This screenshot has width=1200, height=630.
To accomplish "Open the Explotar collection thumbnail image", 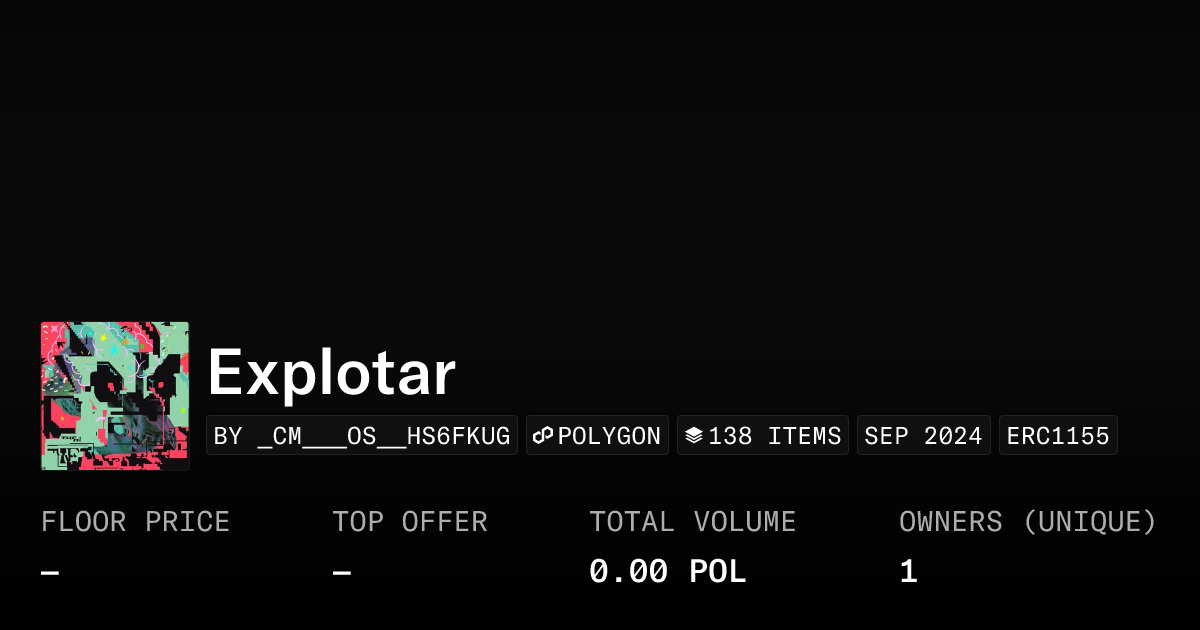I will [x=115, y=396].
